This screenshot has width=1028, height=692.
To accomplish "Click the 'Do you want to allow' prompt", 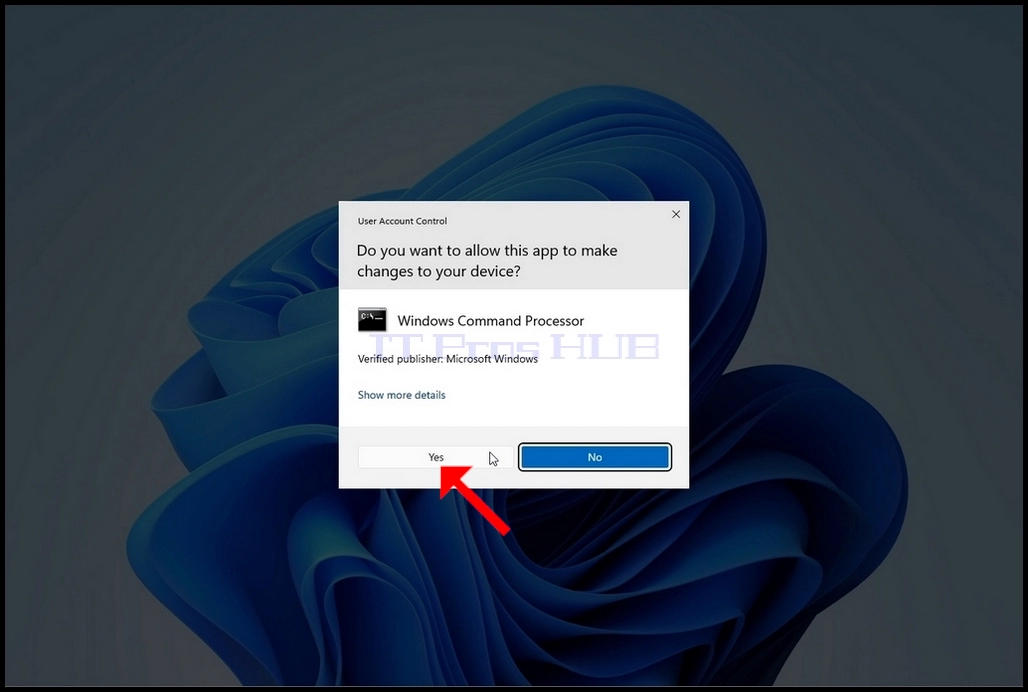I will [x=487, y=261].
